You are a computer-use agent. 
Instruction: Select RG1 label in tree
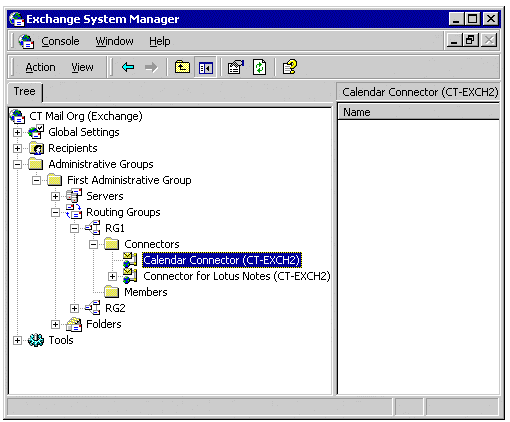click(115, 228)
